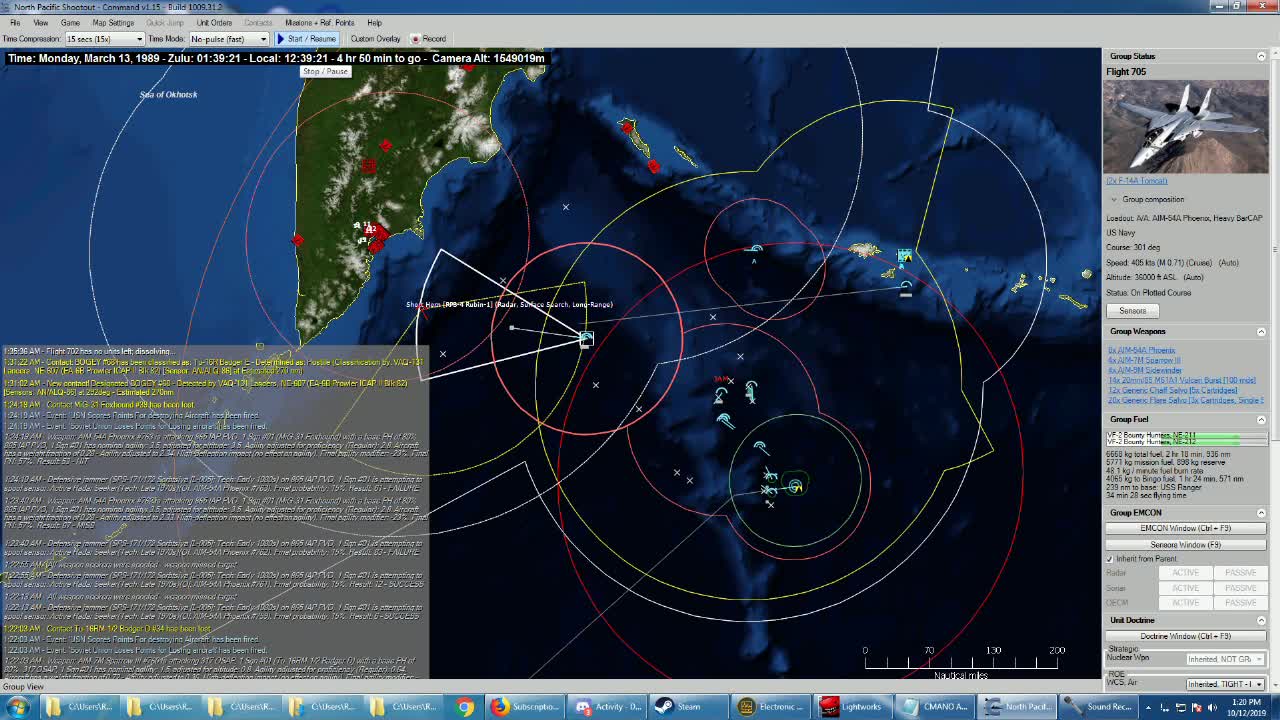The height and width of the screenshot is (720, 1280).
Task: Click the F-14A Tomcat aircraft photo
Action: pos(1185,126)
